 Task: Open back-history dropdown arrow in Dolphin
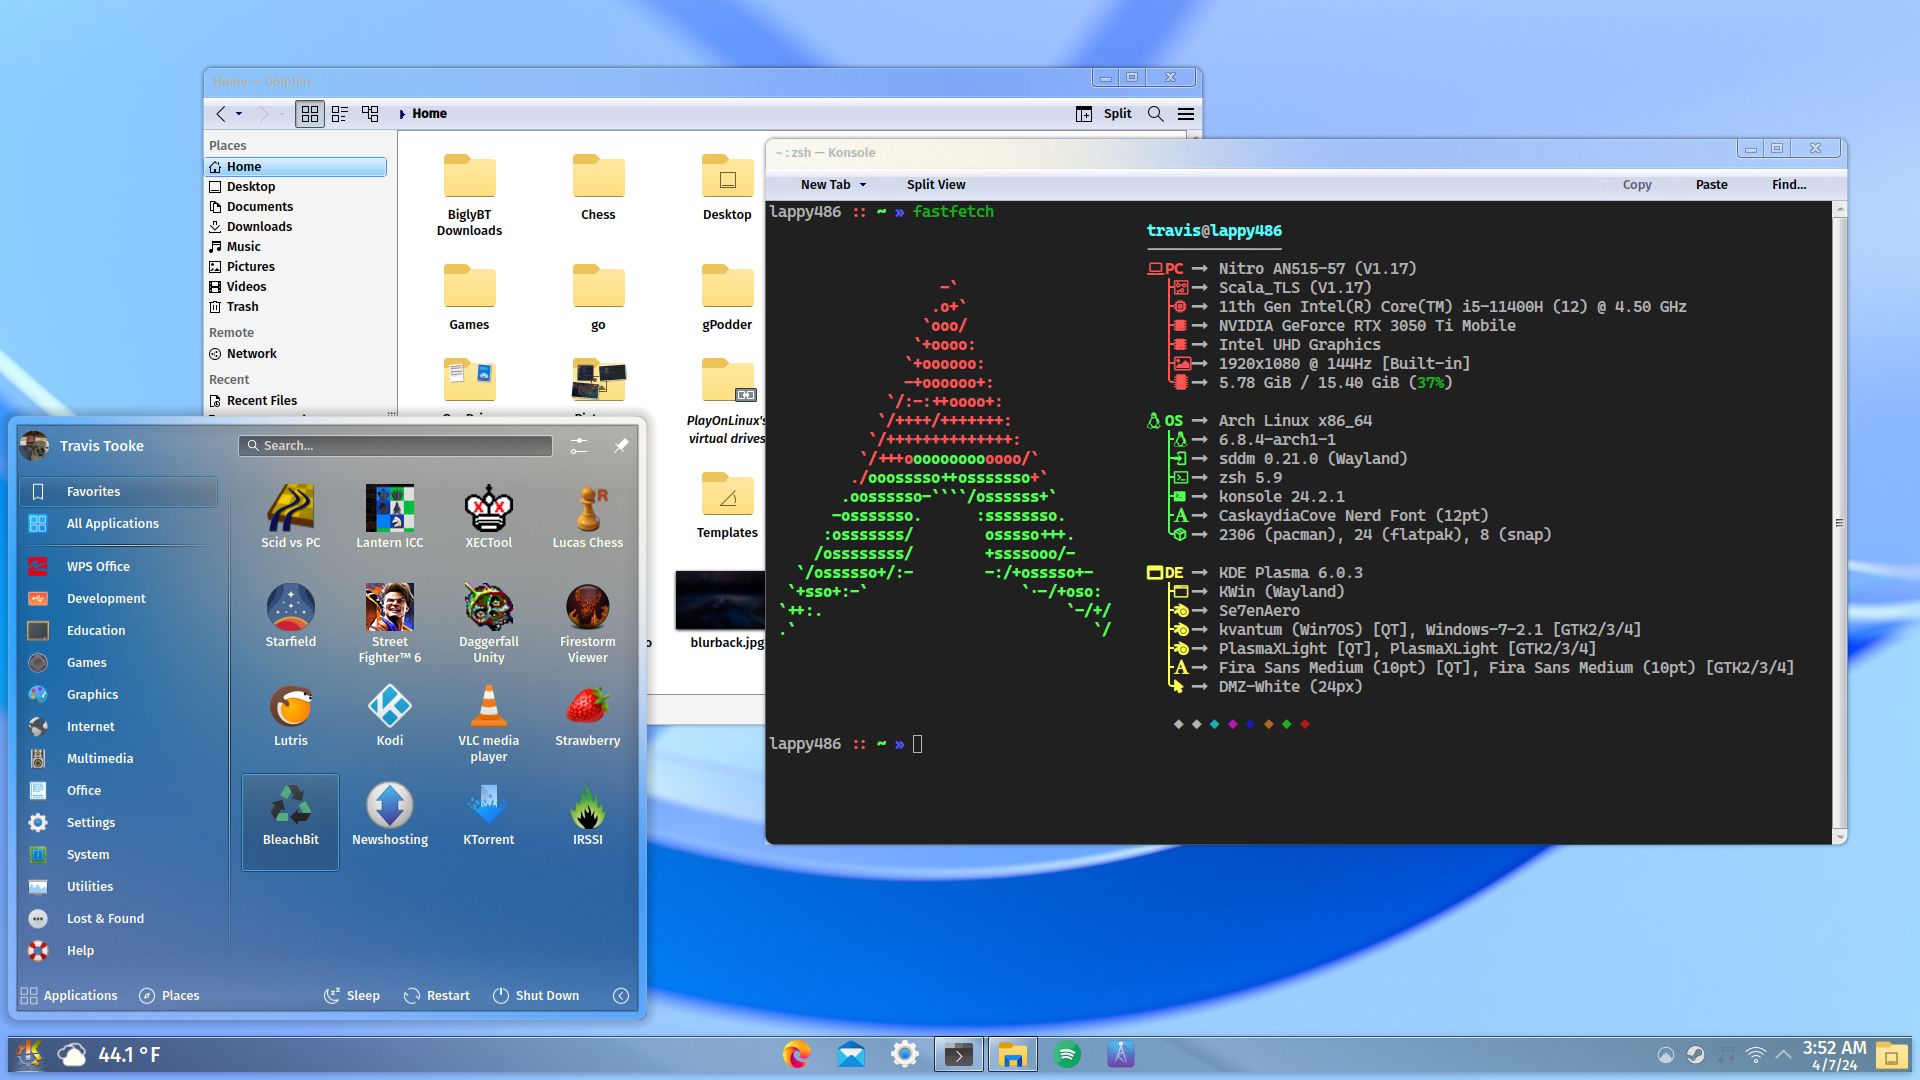point(239,114)
